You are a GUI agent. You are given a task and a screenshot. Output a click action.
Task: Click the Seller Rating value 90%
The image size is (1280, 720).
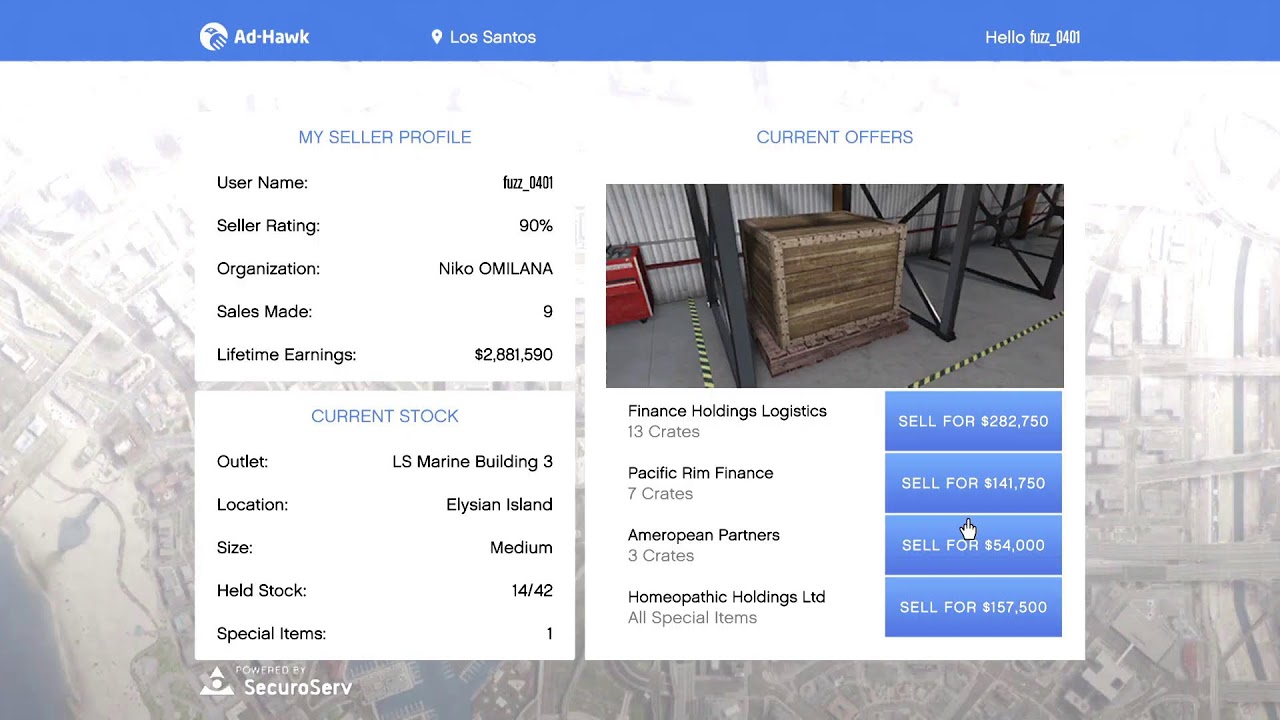pyautogui.click(x=536, y=226)
